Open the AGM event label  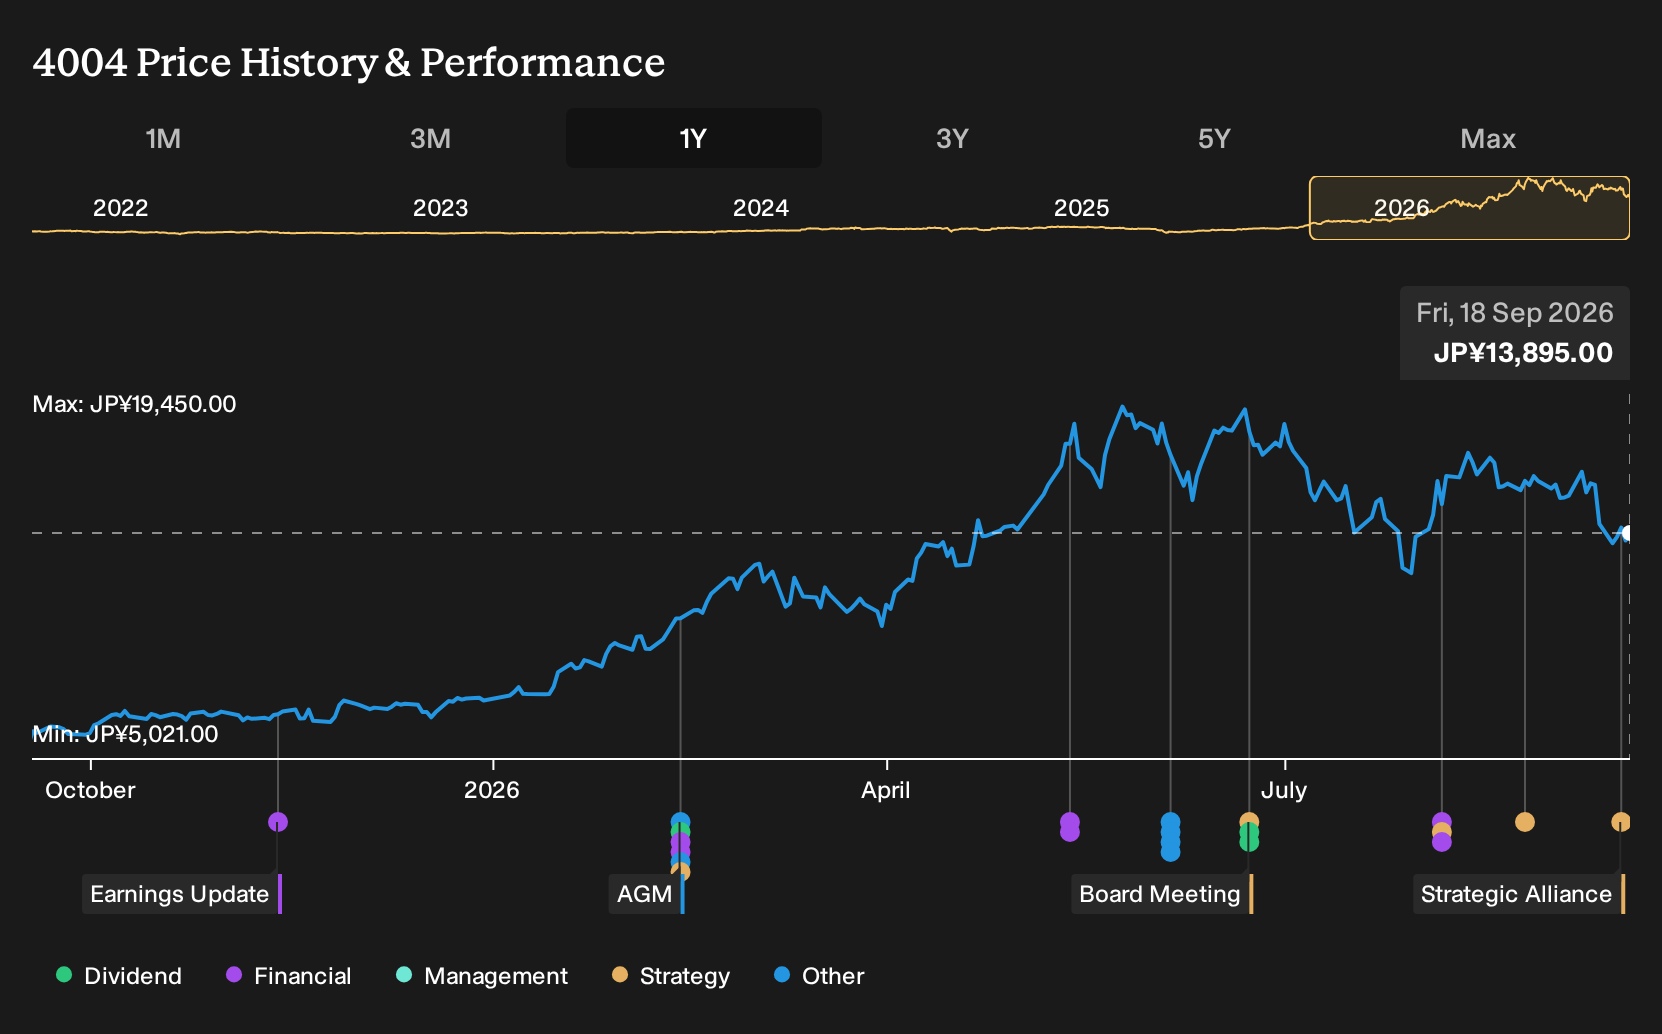point(646,894)
